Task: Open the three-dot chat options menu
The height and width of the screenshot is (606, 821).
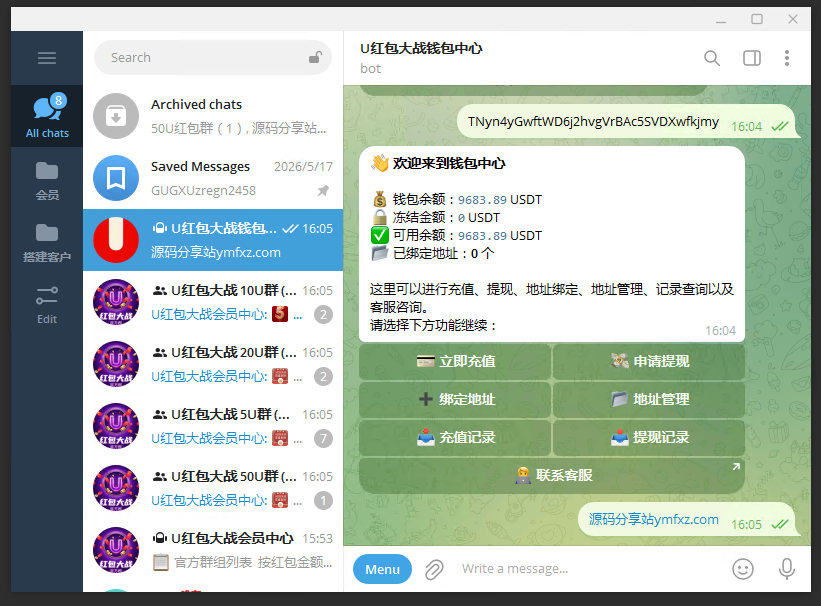Action: pos(786,58)
